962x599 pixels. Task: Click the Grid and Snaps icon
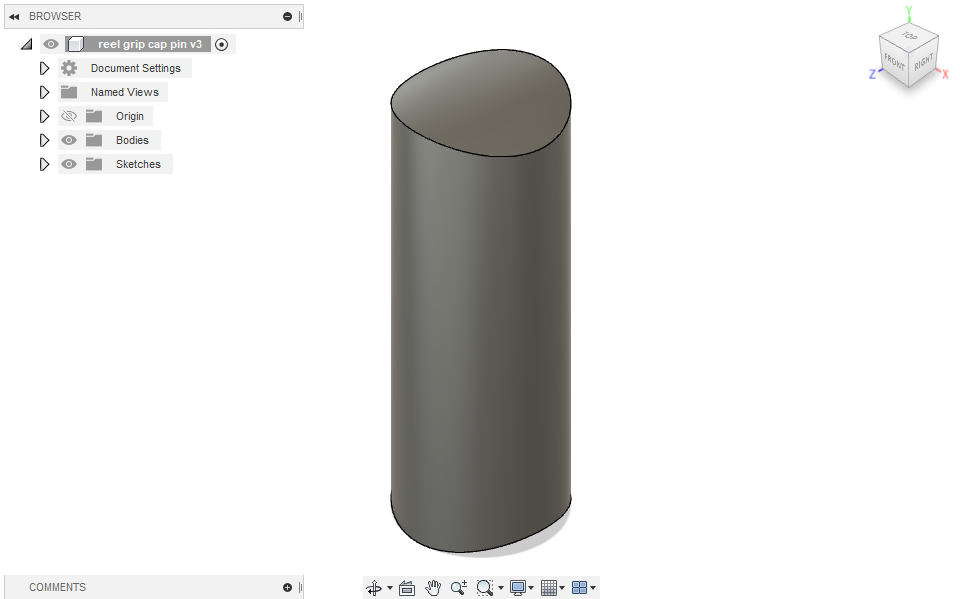549,588
